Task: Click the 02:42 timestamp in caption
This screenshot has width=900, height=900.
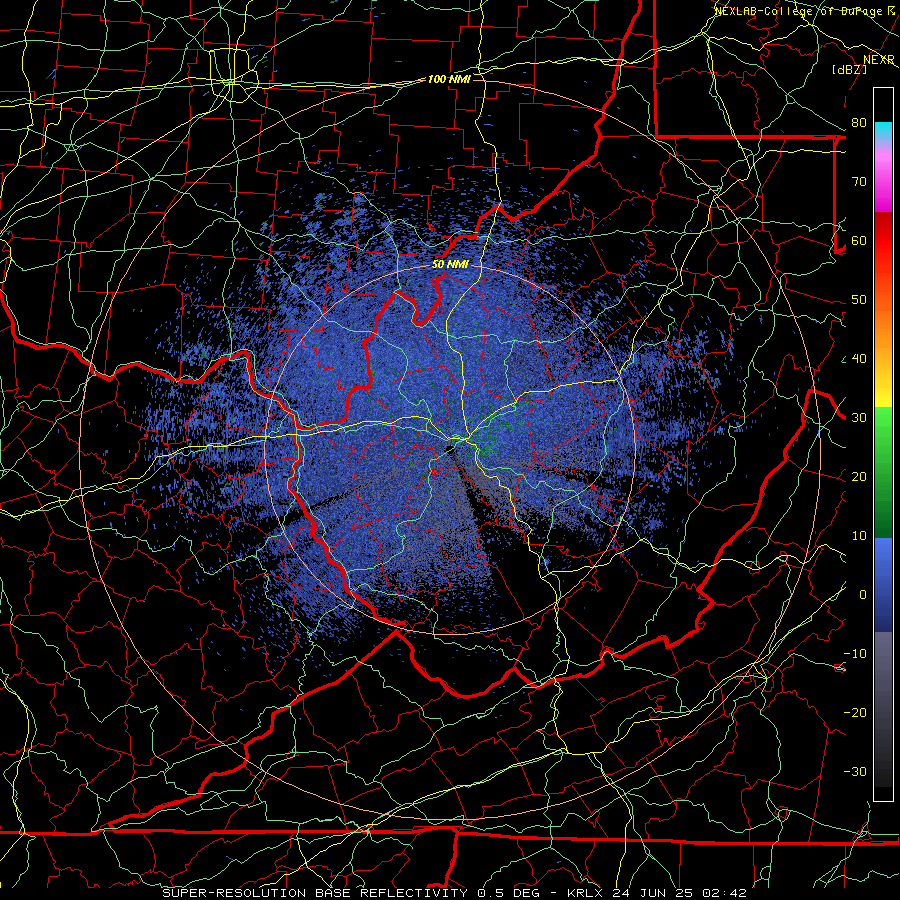Action: click(724, 893)
